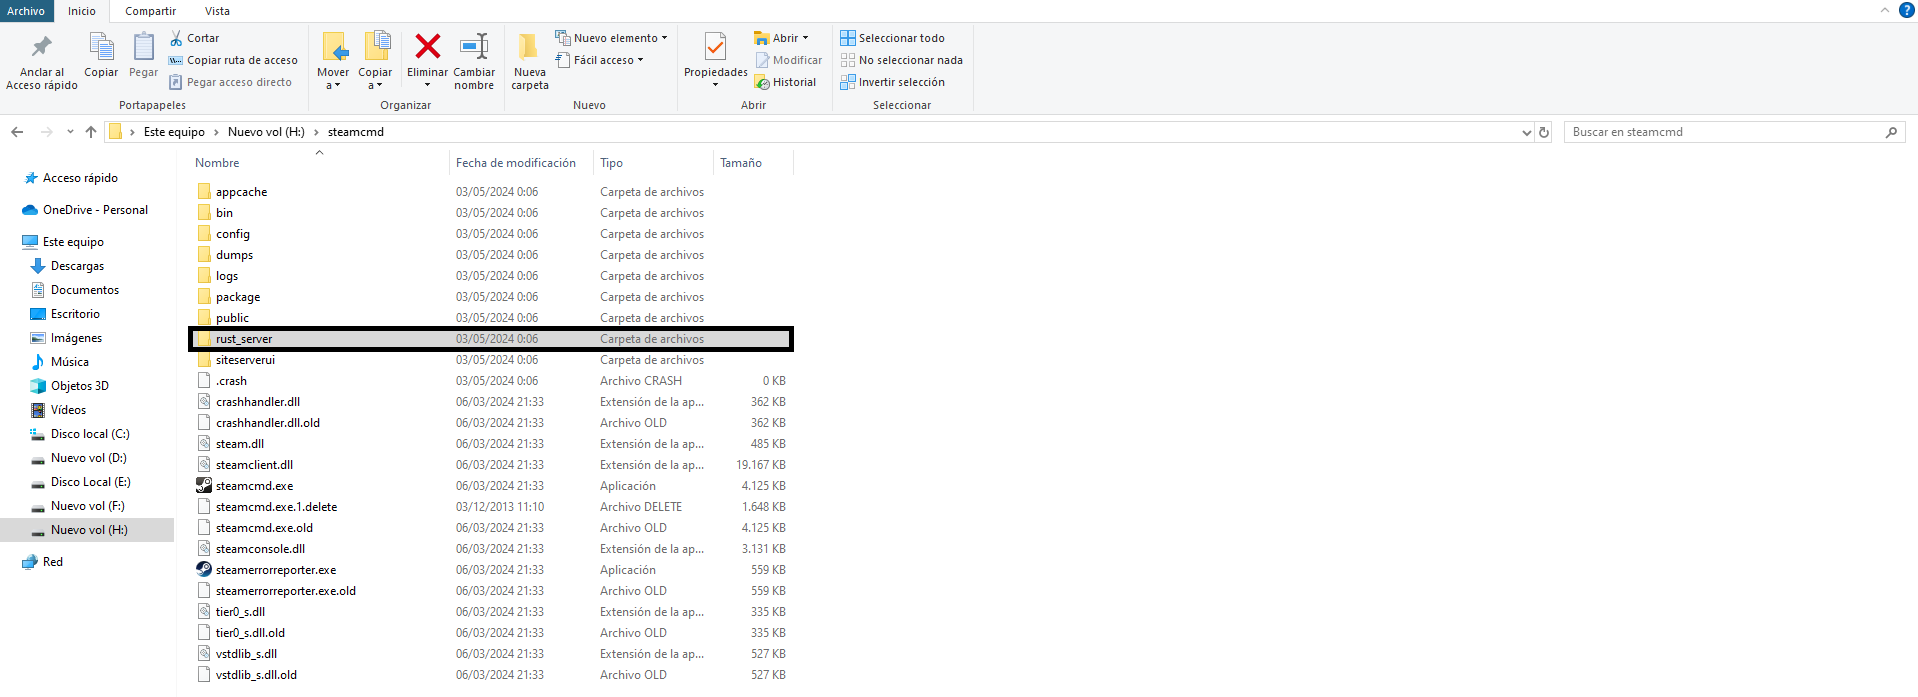
Task: Select the steamcmd.exe Steam icon file
Action: tap(204, 486)
